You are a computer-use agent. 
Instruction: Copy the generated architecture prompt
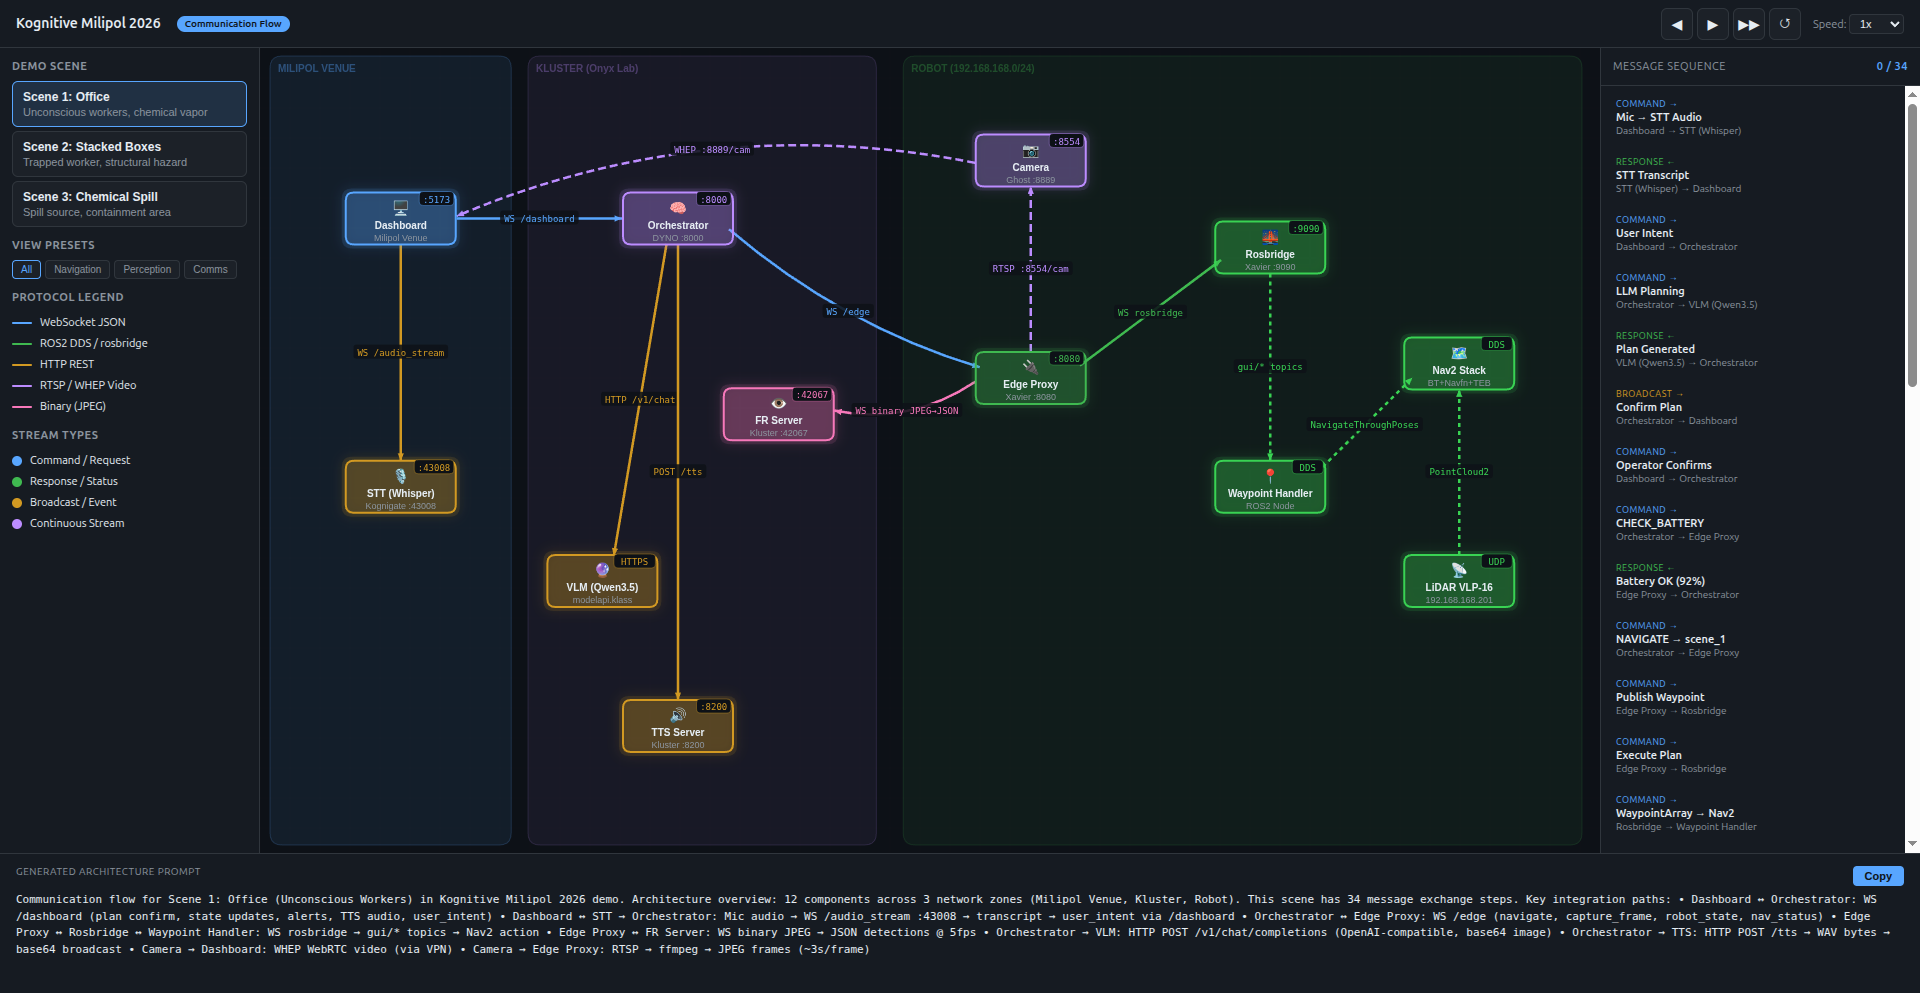pyautogui.click(x=1877, y=876)
